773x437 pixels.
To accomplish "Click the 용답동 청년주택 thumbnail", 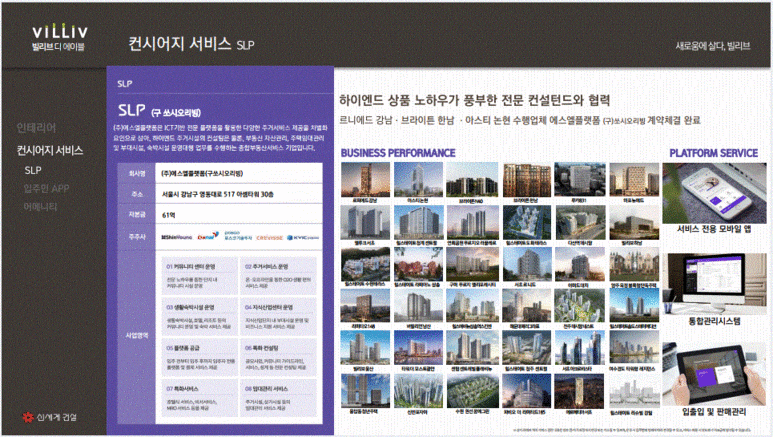I will click(365, 391).
